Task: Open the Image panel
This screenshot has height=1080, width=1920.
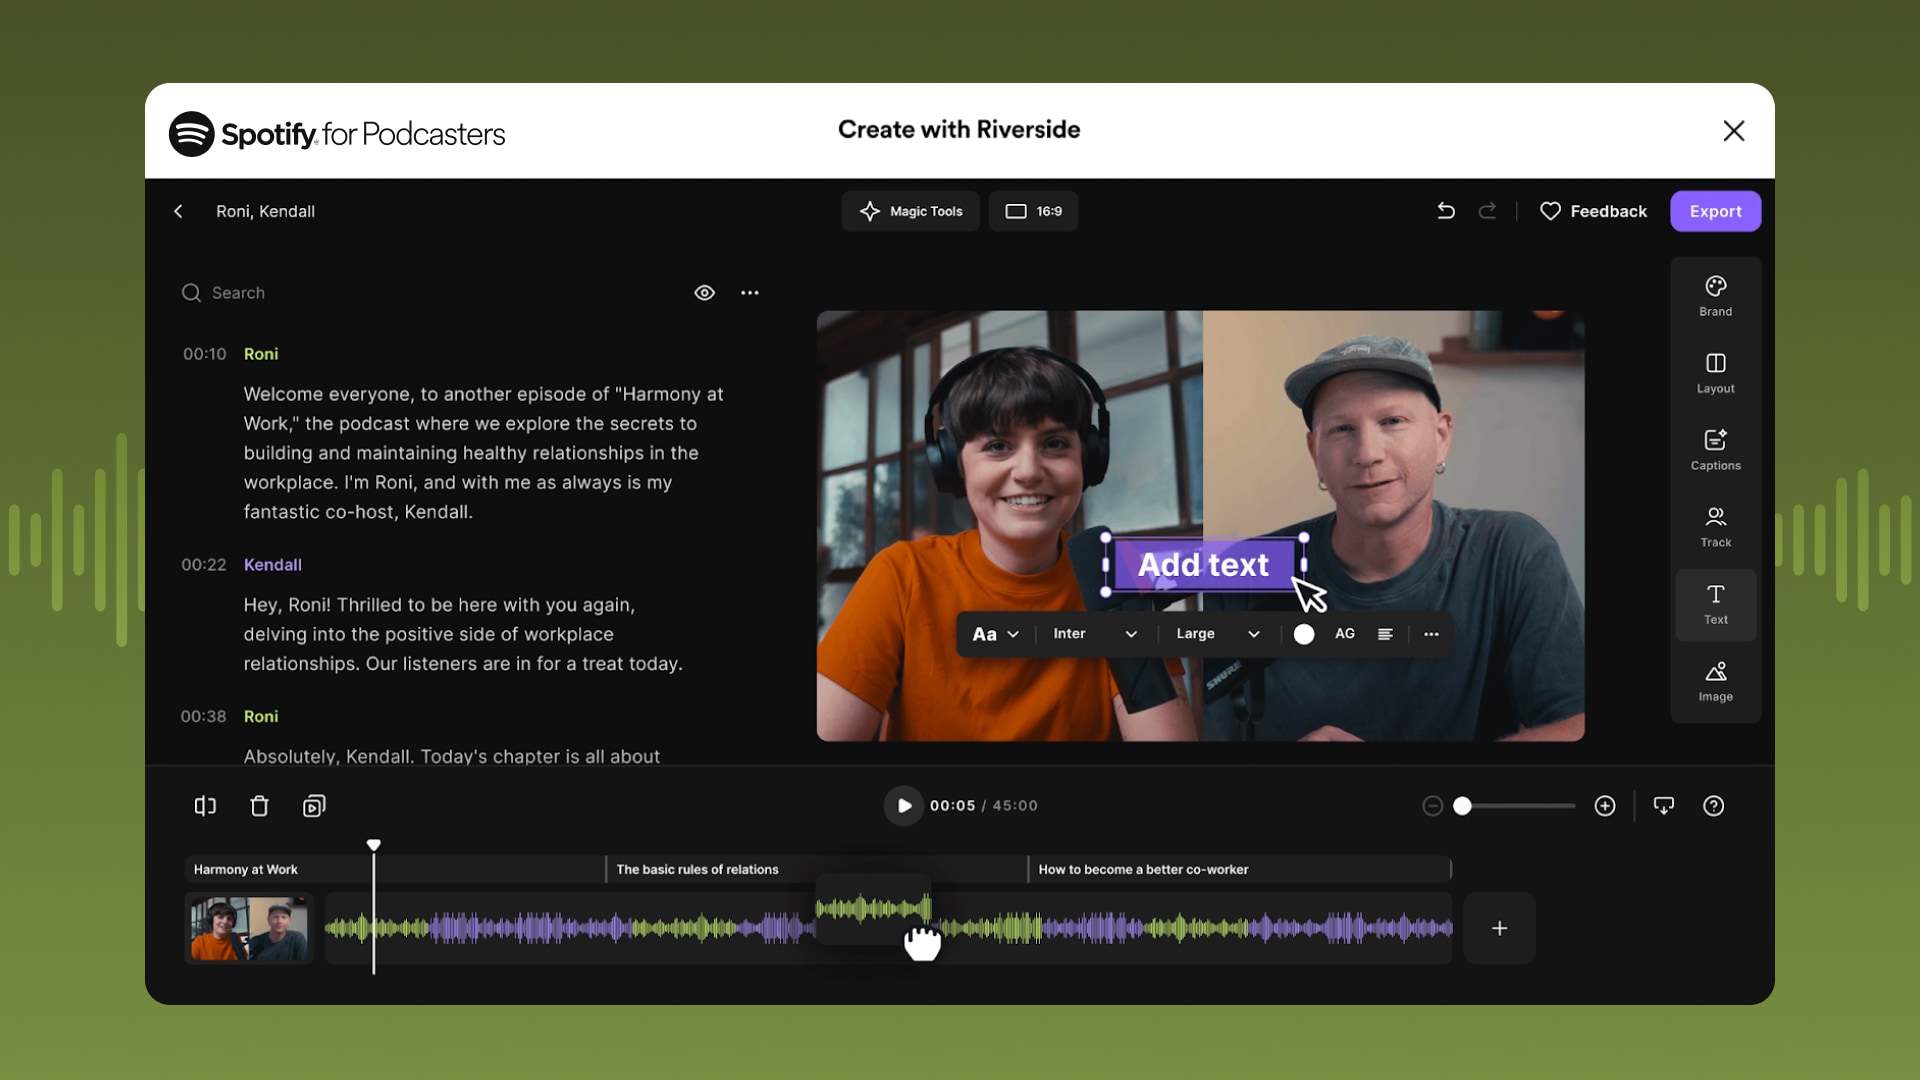Action: [x=1714, y=681]
